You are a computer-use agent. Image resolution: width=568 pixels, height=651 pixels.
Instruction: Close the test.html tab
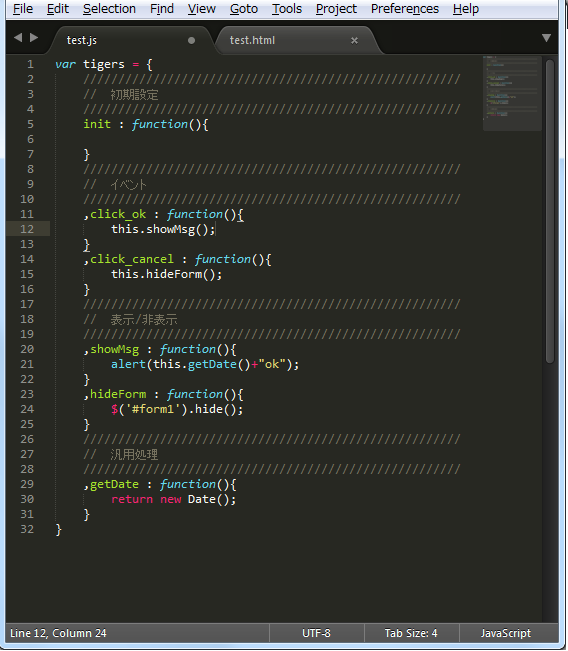click(x=354, y=40)
